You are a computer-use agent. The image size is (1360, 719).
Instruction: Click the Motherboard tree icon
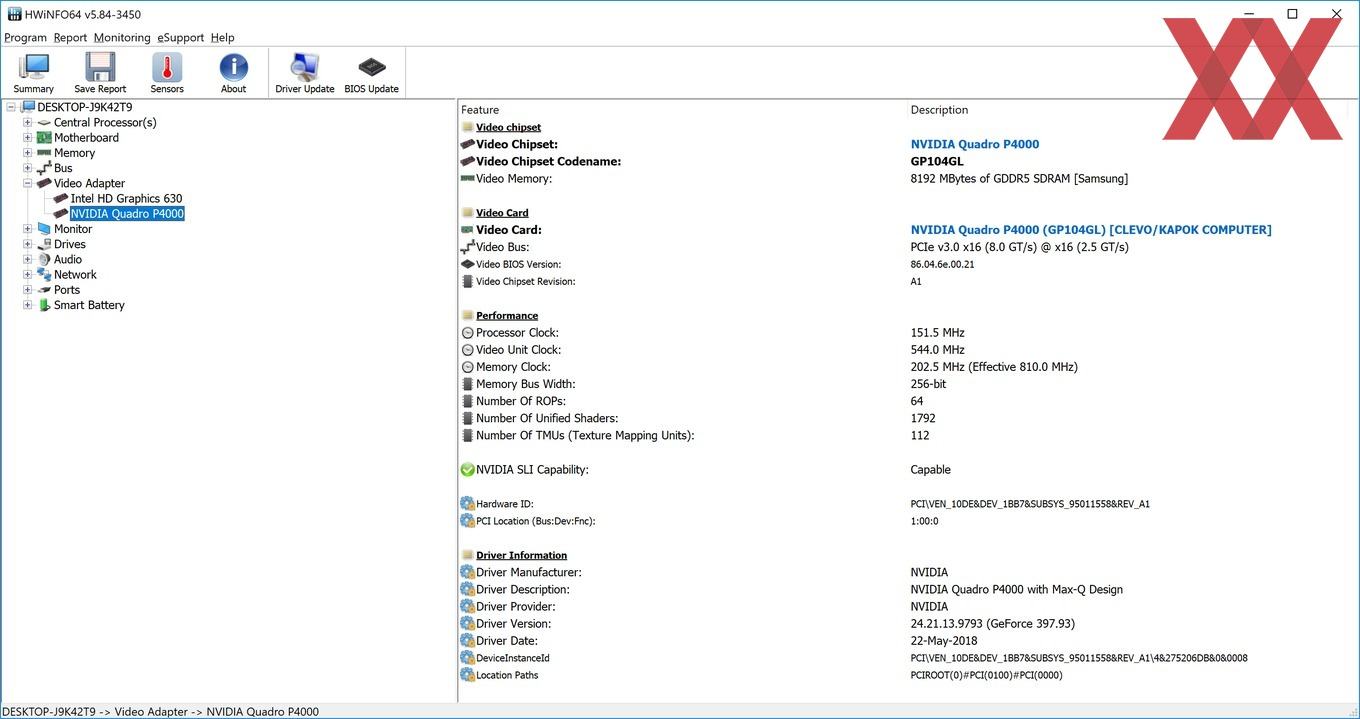[44, 137]
